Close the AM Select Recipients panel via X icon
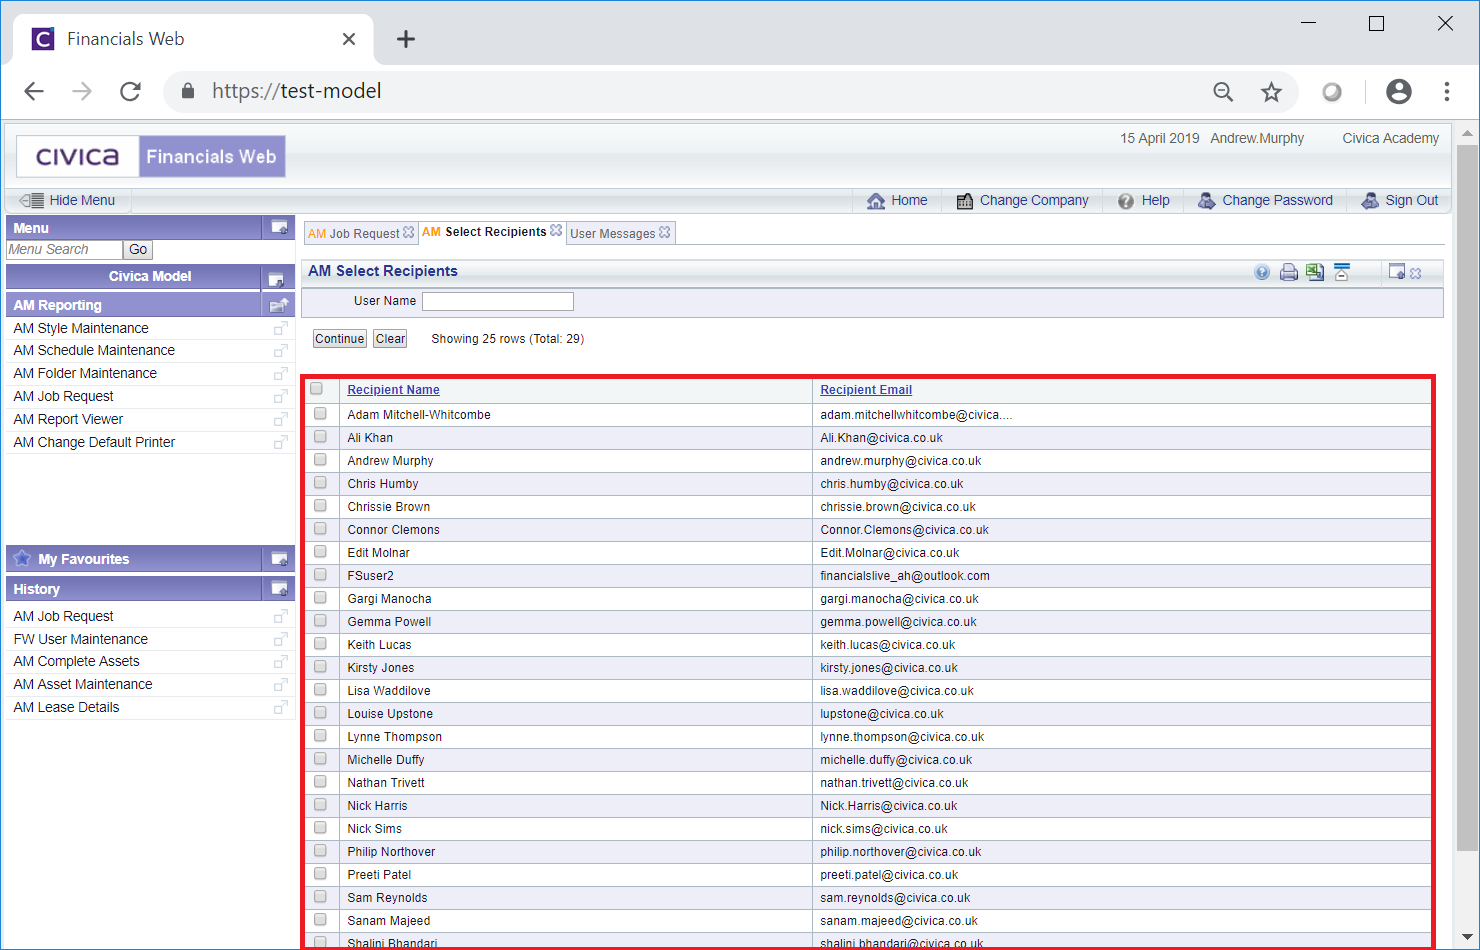This screenshot has width=1480, height=950. pyautogui.click(x=1416, y=273)
